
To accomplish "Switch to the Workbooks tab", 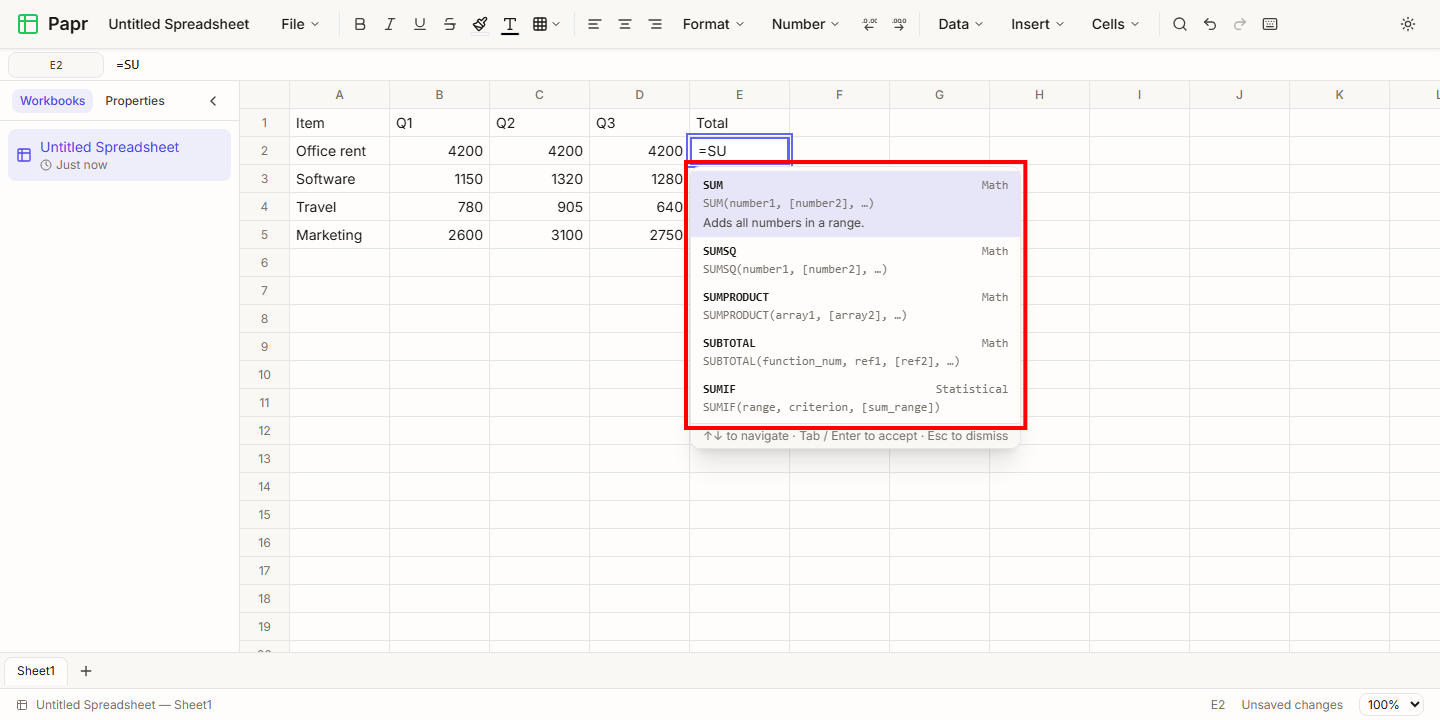I will [53, 101].
